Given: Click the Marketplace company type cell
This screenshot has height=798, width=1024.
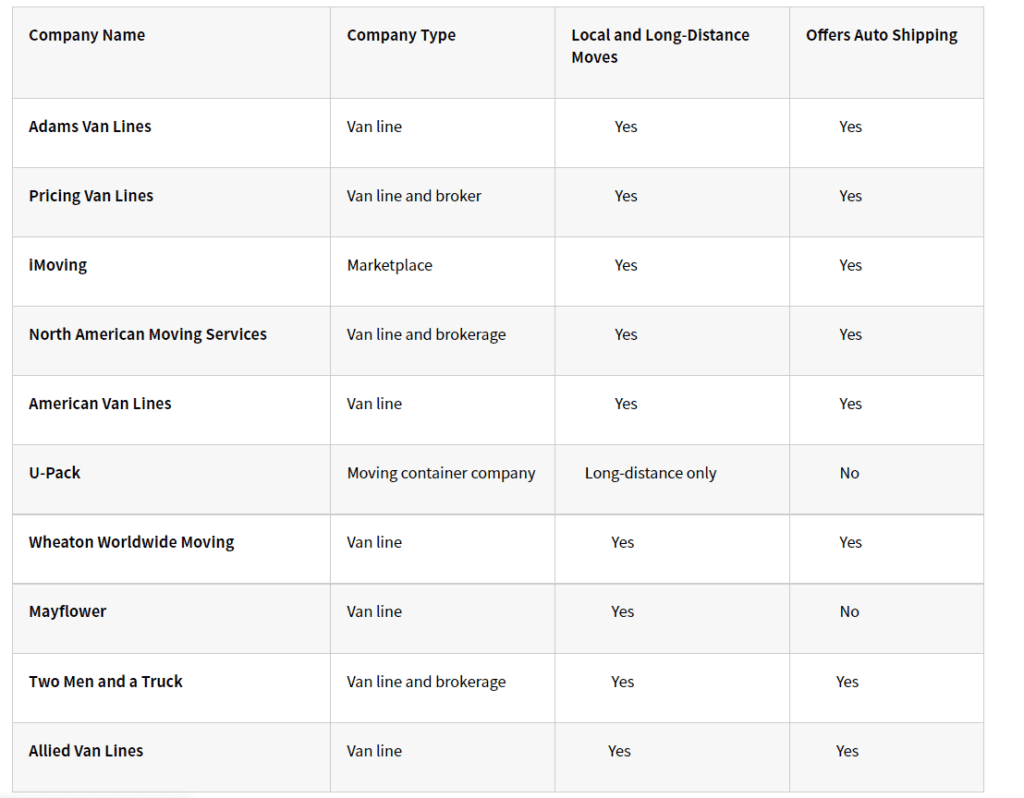Looking at the screenshot, I should click(389, 265).
